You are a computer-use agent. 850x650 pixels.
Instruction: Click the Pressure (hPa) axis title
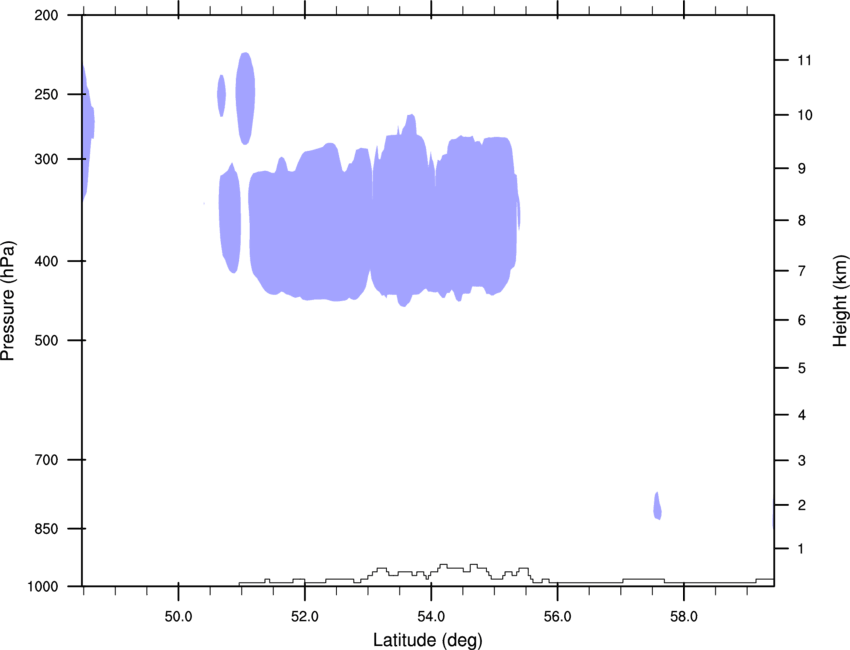8,301
